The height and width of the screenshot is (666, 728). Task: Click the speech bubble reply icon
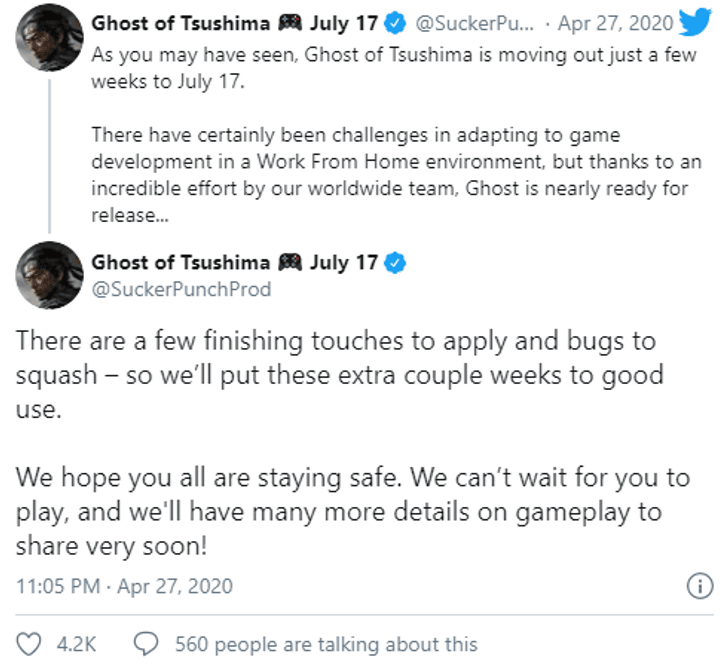pyautogui.click(x=147, y=644)
